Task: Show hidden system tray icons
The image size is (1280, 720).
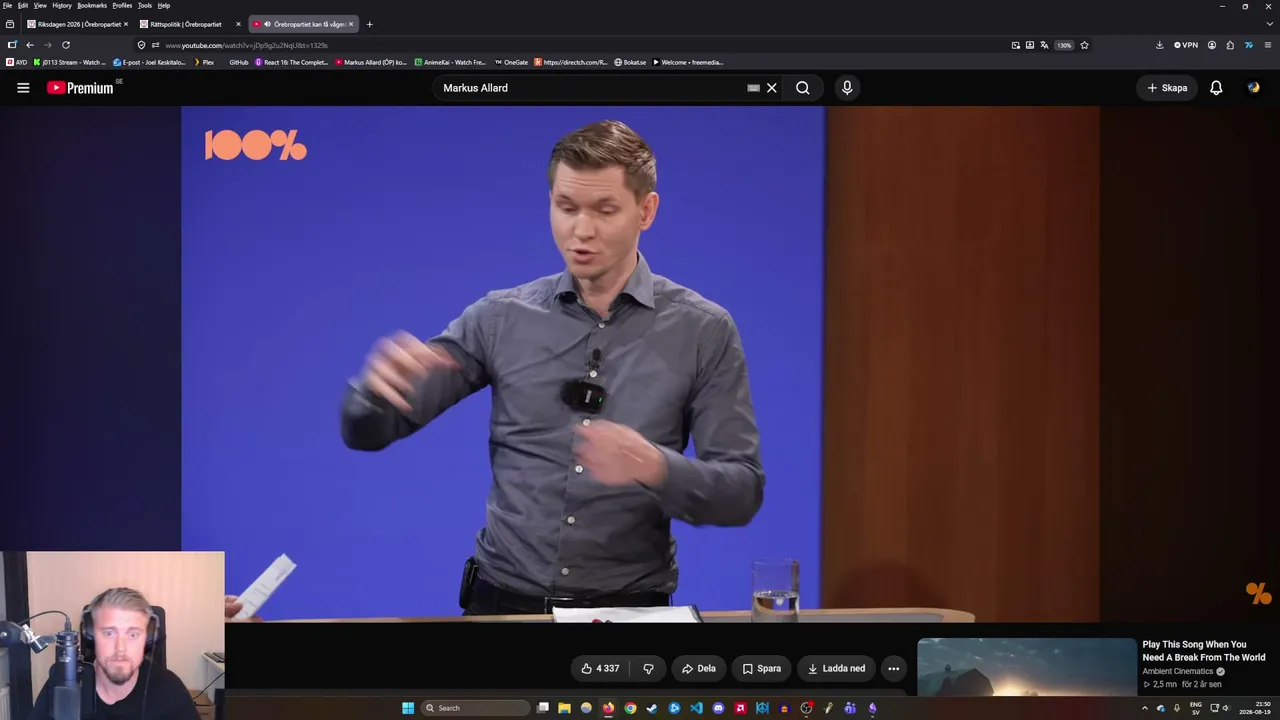Action: point(1145,708)
